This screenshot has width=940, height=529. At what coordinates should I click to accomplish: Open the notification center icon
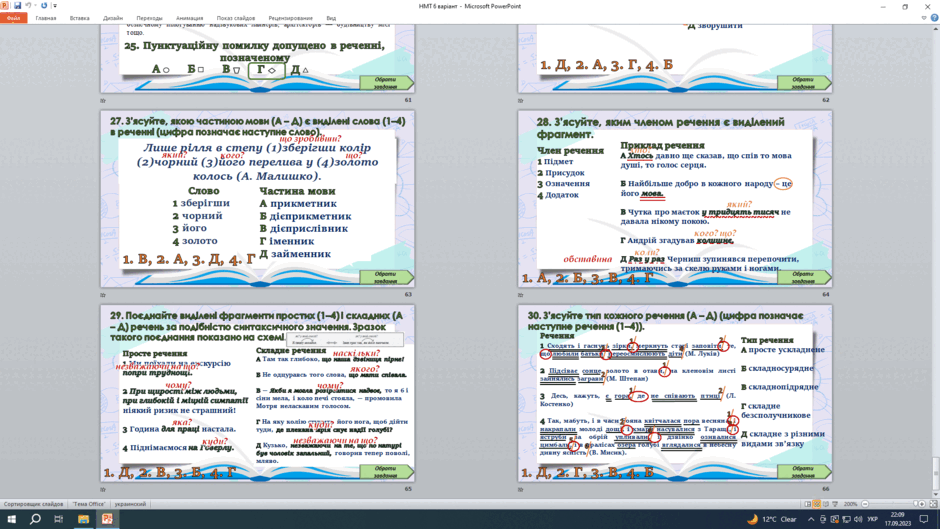[x=924, y=519]
